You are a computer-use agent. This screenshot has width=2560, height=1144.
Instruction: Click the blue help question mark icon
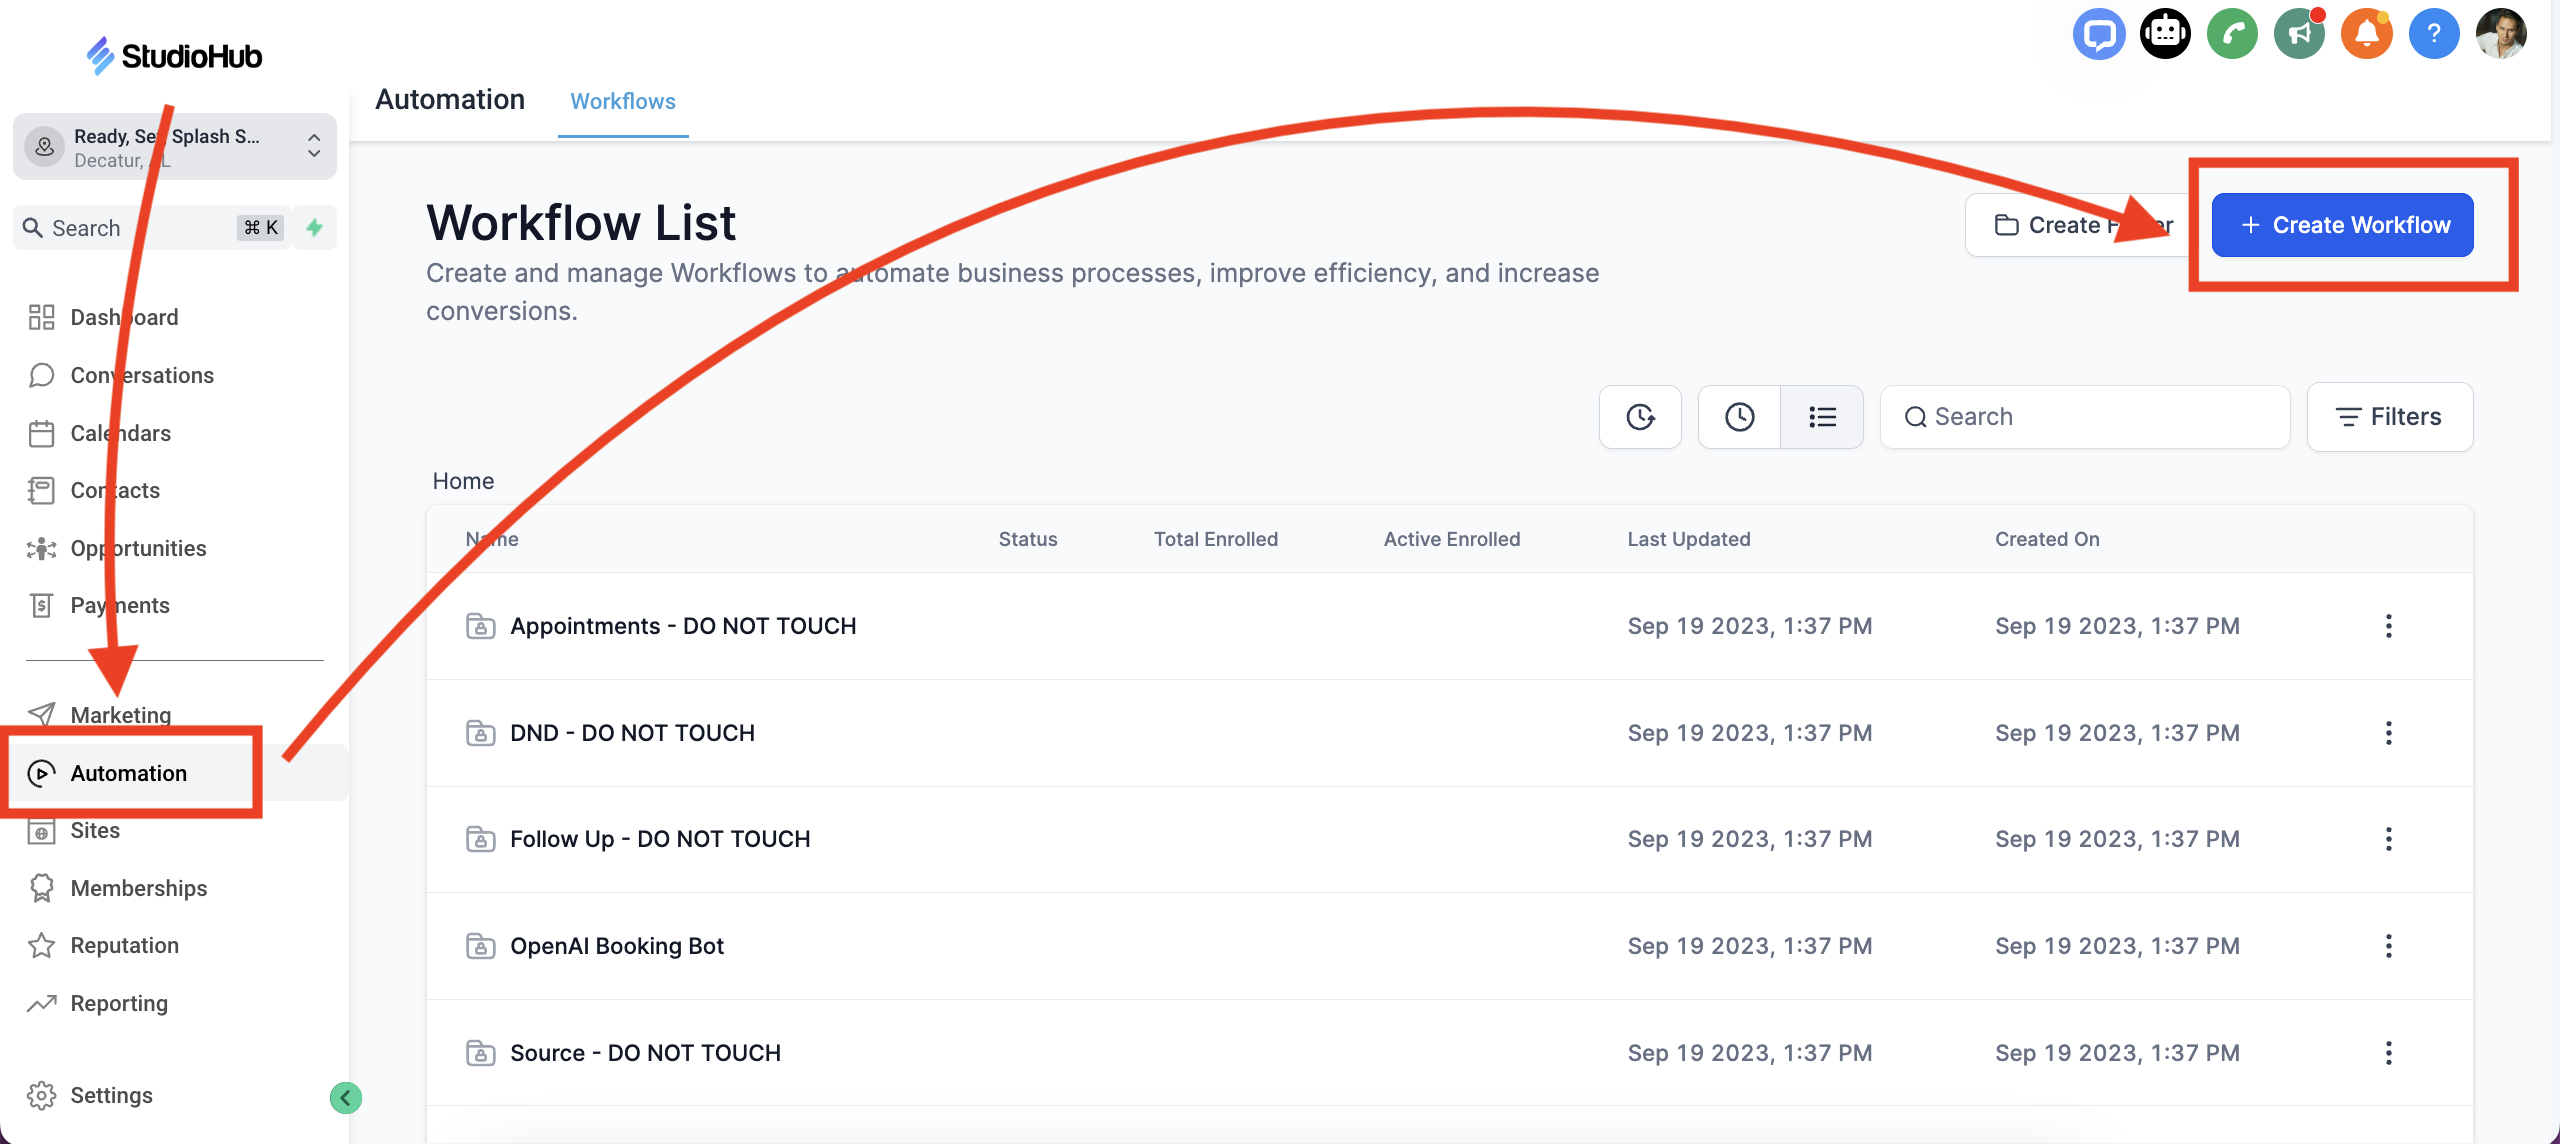click(x=2433, y=34)
